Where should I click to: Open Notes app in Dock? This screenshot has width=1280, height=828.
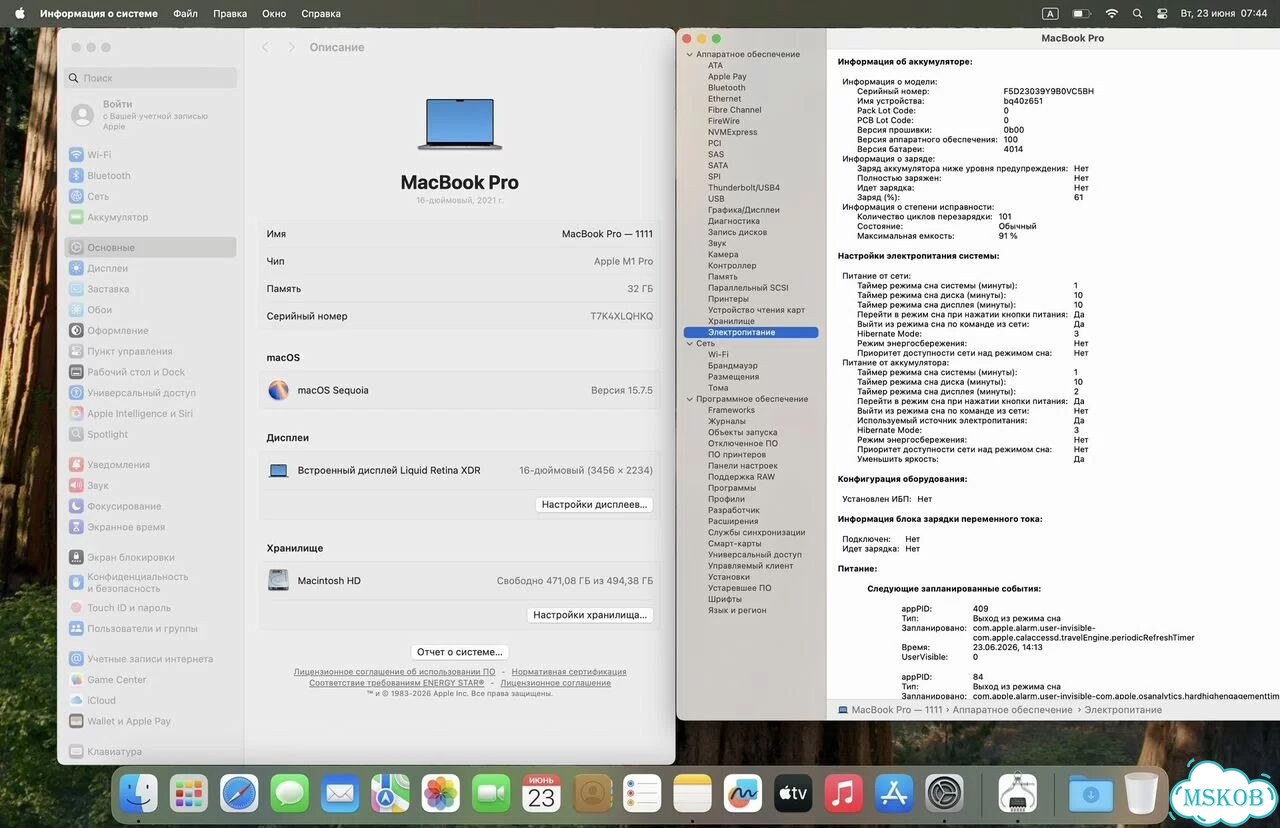click(692, 794)
